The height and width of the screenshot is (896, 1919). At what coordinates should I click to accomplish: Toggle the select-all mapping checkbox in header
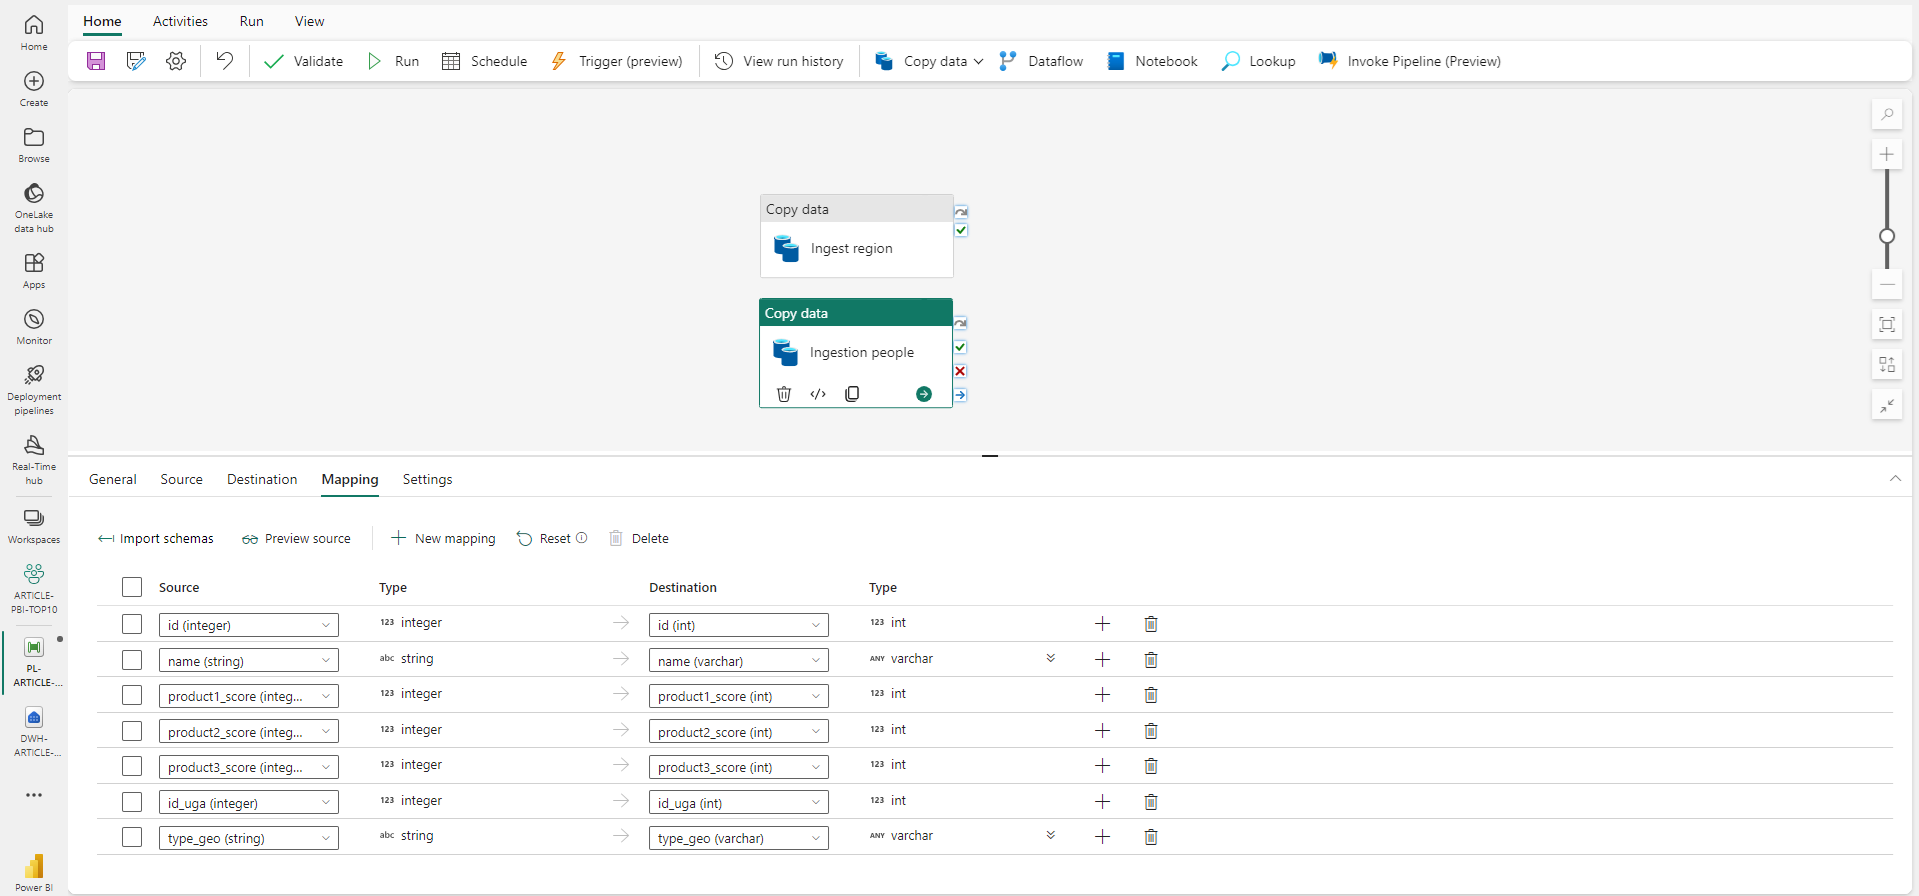tap(132, 587)
